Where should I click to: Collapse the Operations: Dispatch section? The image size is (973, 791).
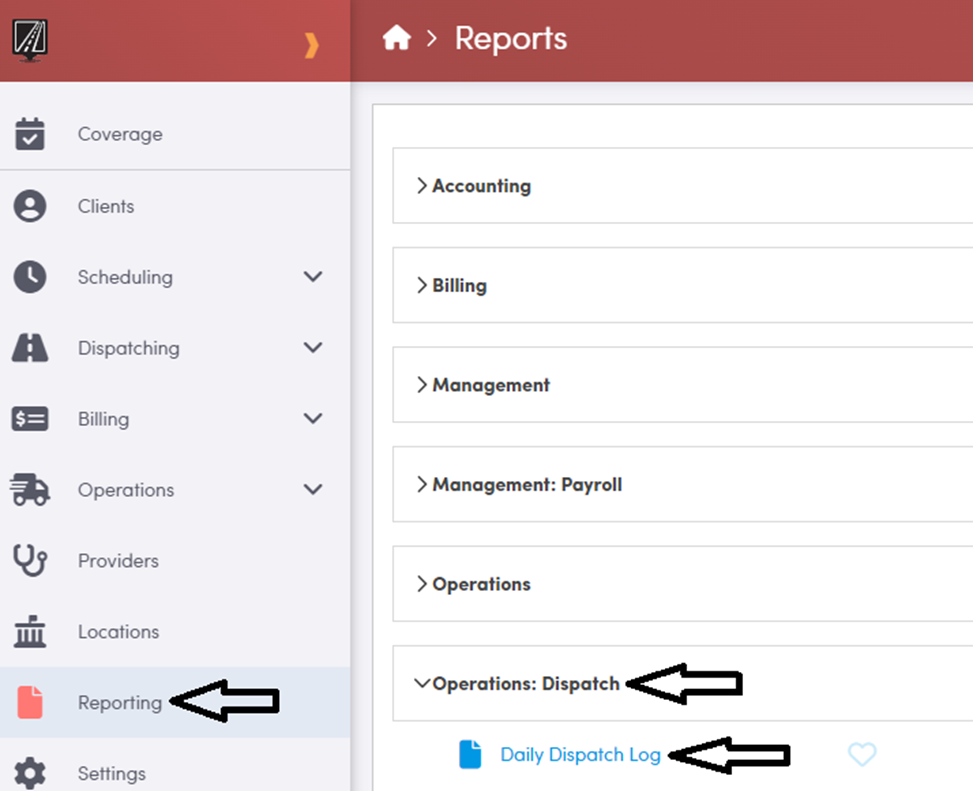pos(525,684)
